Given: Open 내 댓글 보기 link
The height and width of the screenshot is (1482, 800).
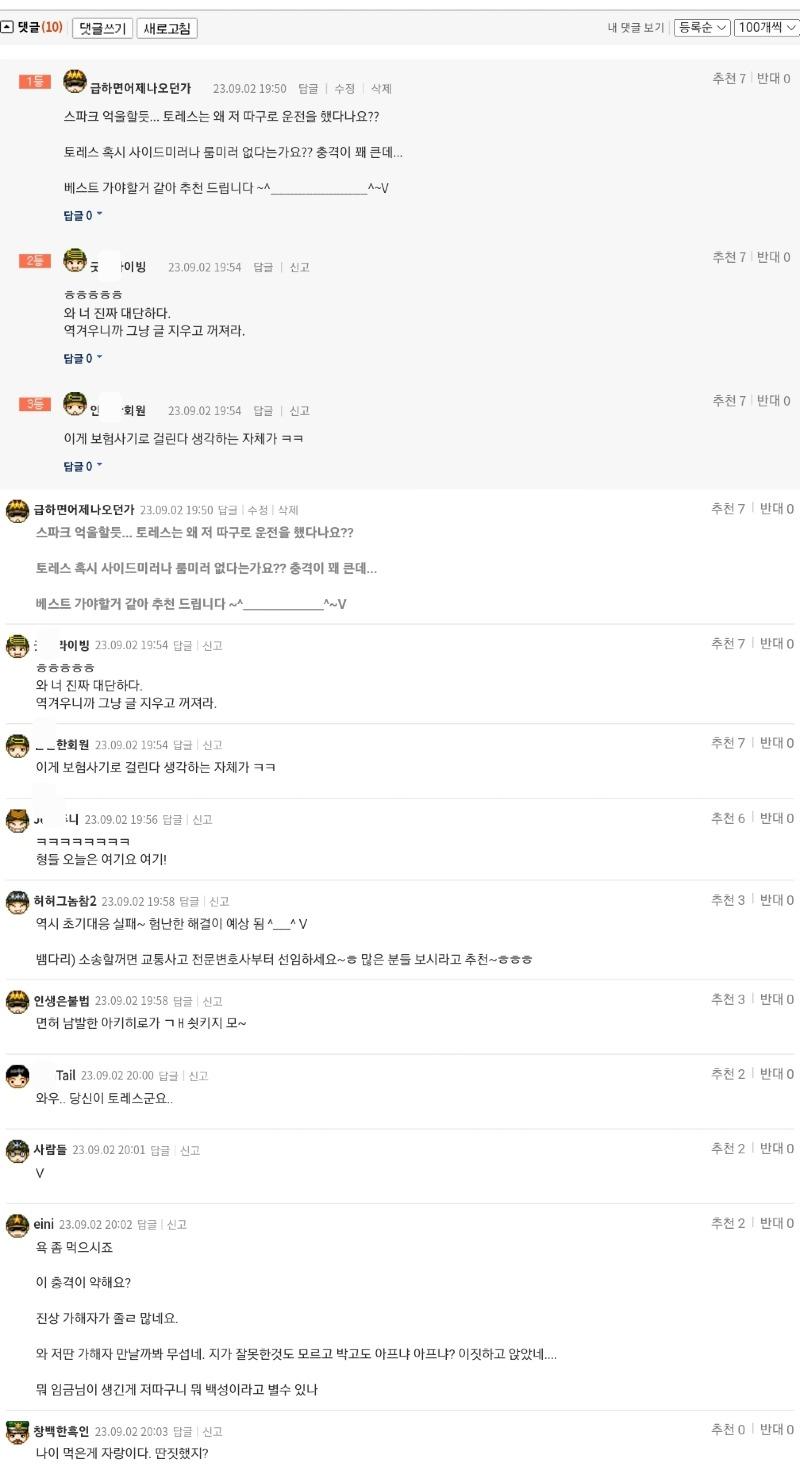Looking at the screenshot, I should [x=636, y=28].
